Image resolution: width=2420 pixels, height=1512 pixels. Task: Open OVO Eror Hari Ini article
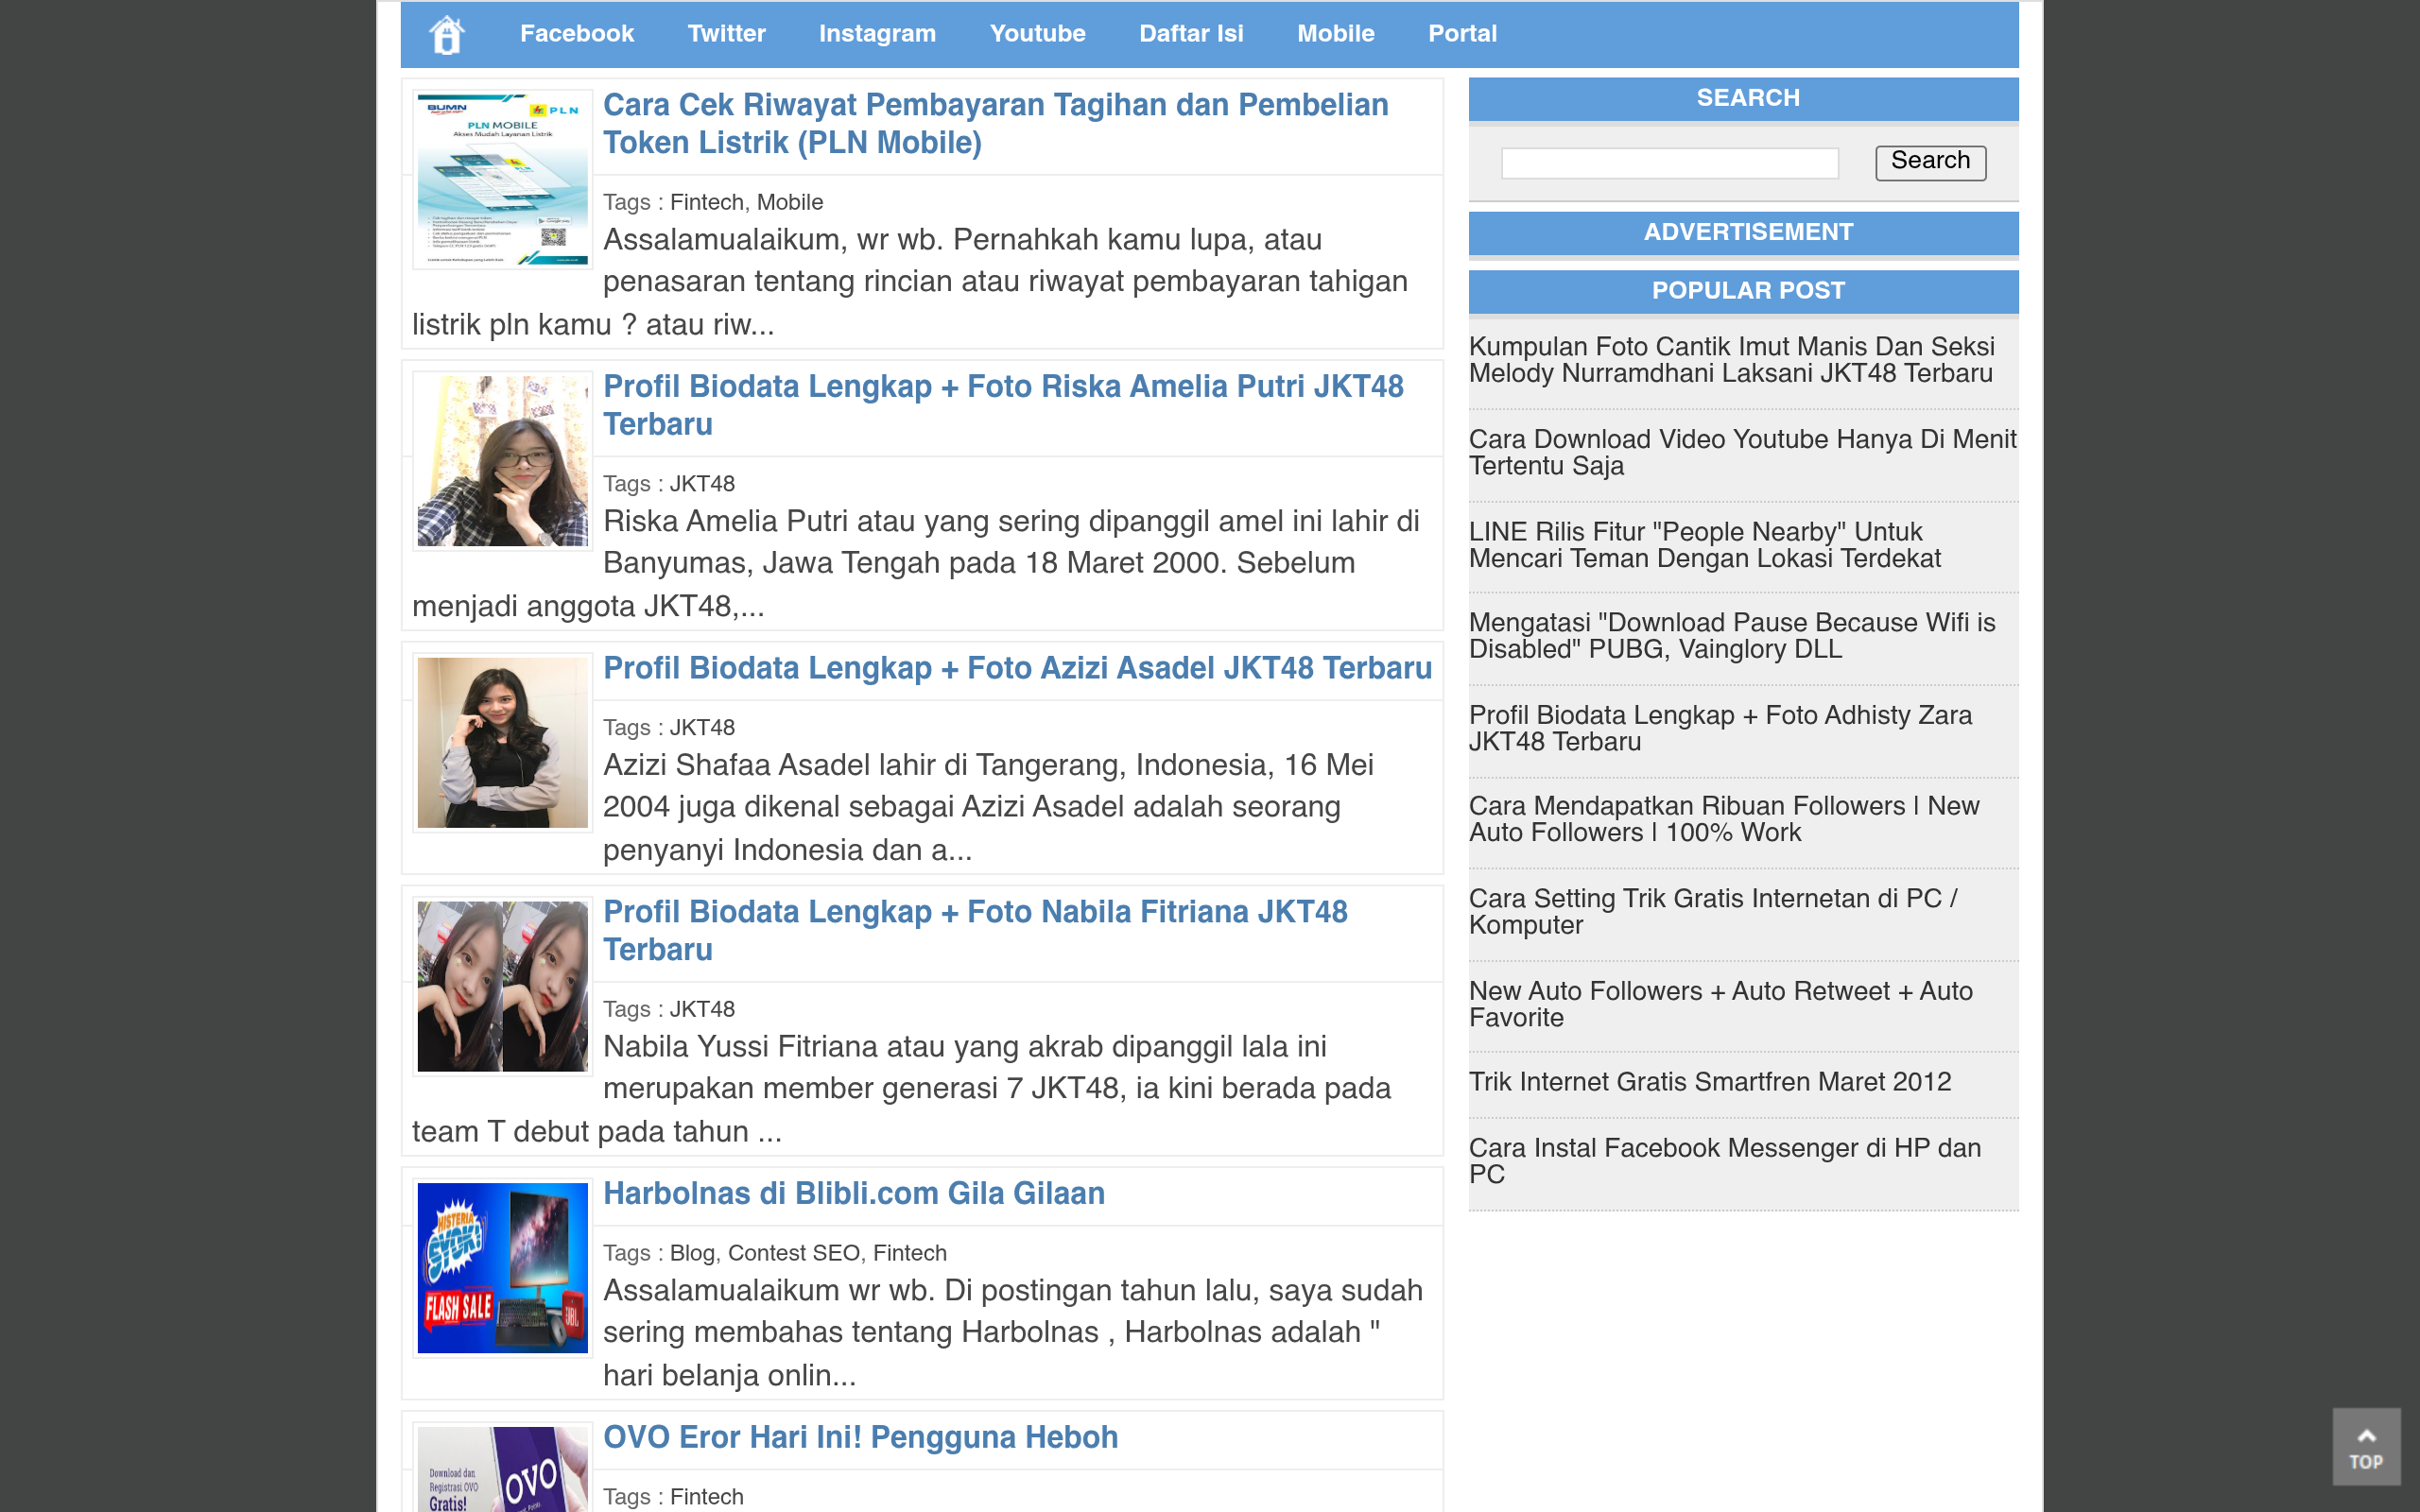(860, 1438)
